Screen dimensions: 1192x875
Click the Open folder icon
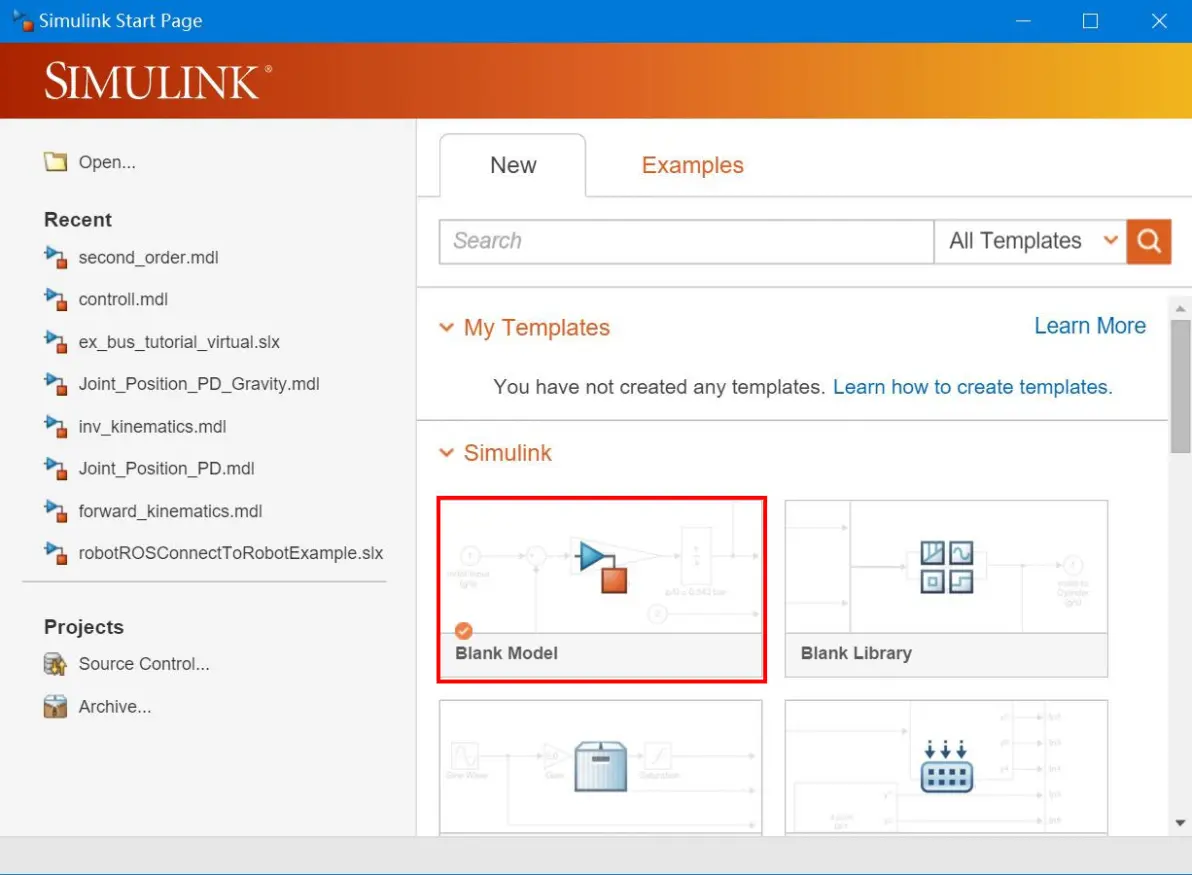pyautogui.click(x=55, y=162)
